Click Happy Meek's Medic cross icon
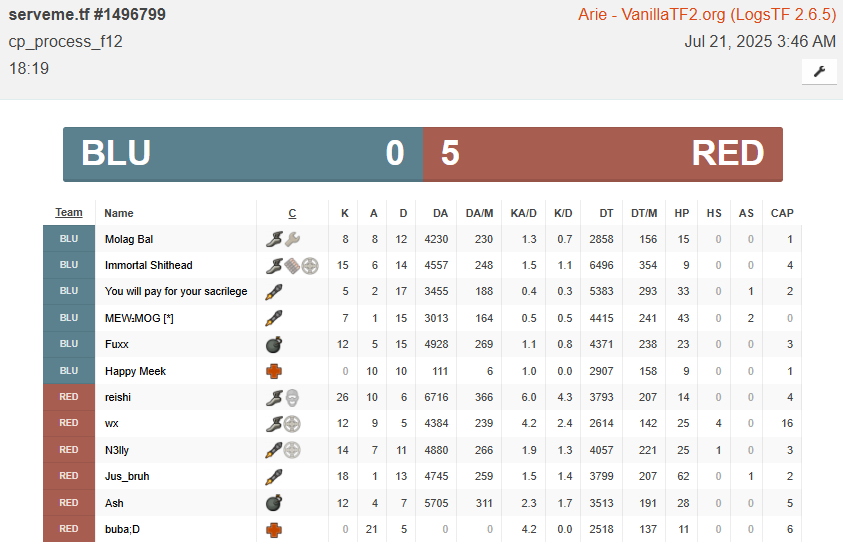The width and height of the screenshot is (843, 551). (x=274, y=371)
